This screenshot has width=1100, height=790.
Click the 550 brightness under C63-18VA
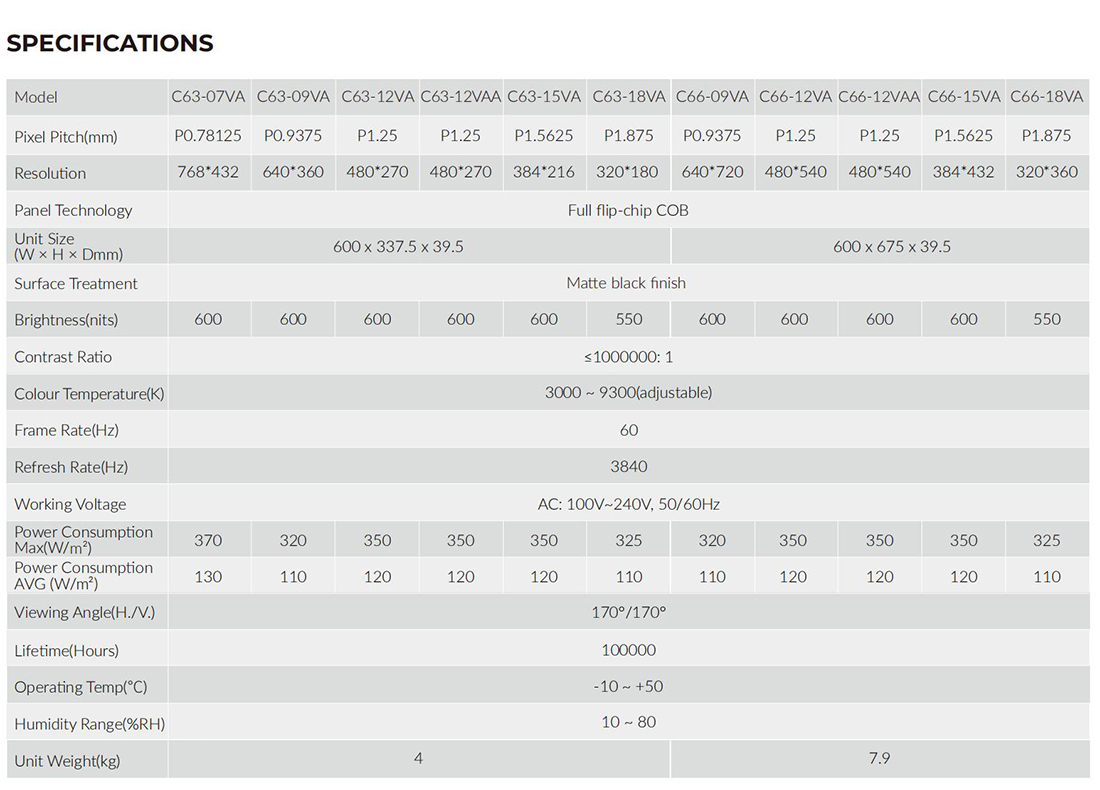pyautogui.click(x=629, y=319)
